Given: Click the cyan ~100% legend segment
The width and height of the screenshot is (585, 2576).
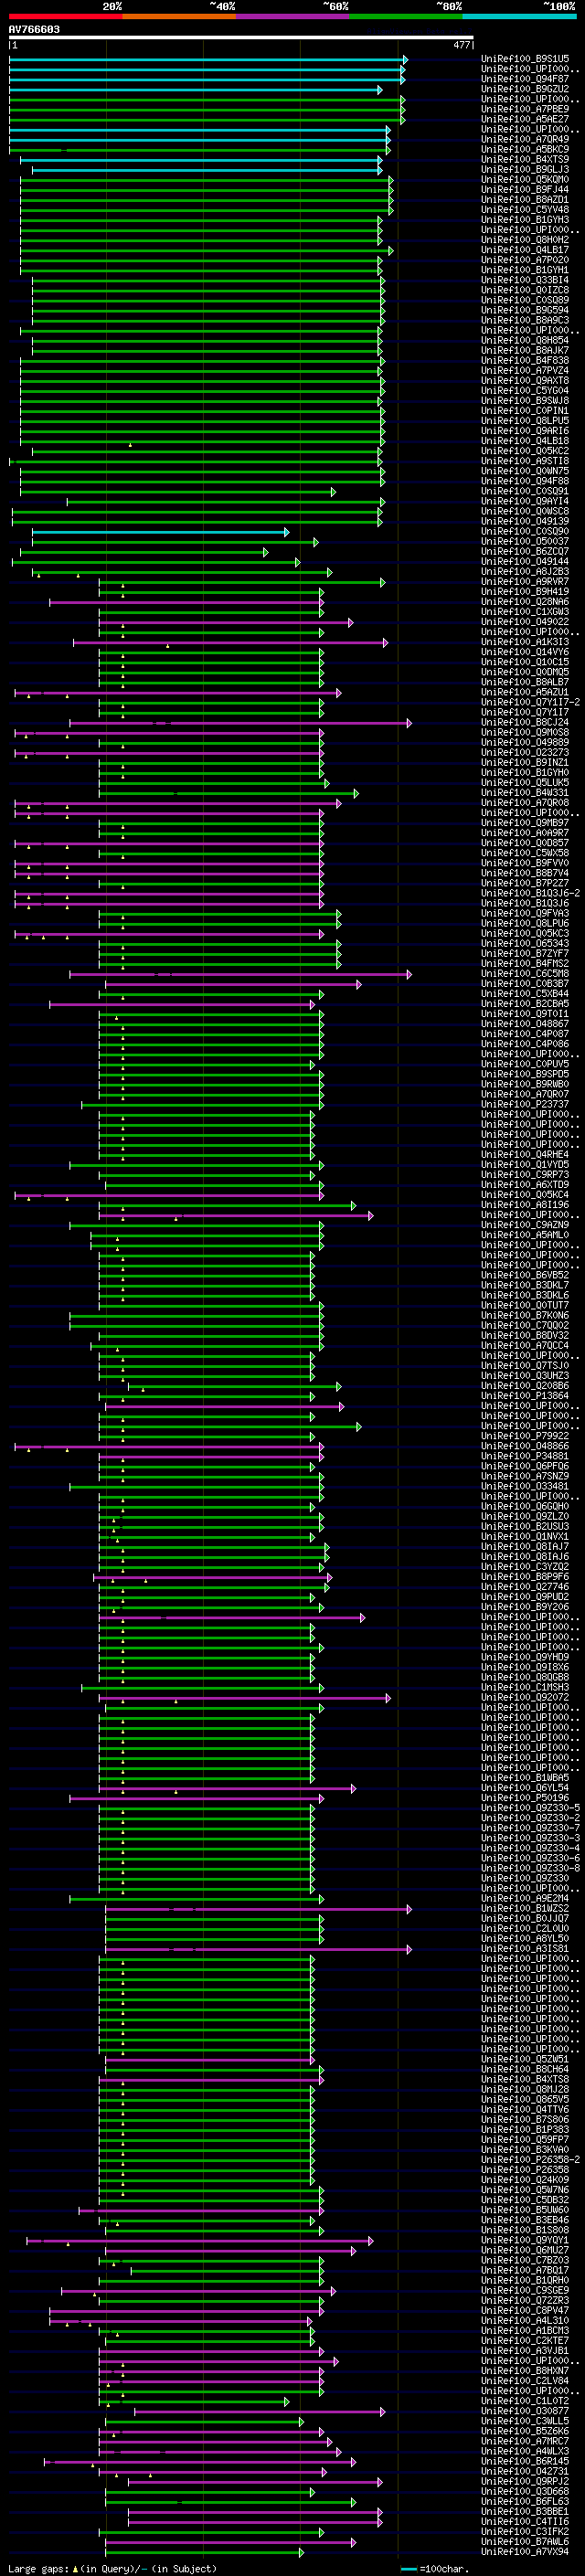Looking at the screenshot, I should pyautogui.click(x=519, y=16).
